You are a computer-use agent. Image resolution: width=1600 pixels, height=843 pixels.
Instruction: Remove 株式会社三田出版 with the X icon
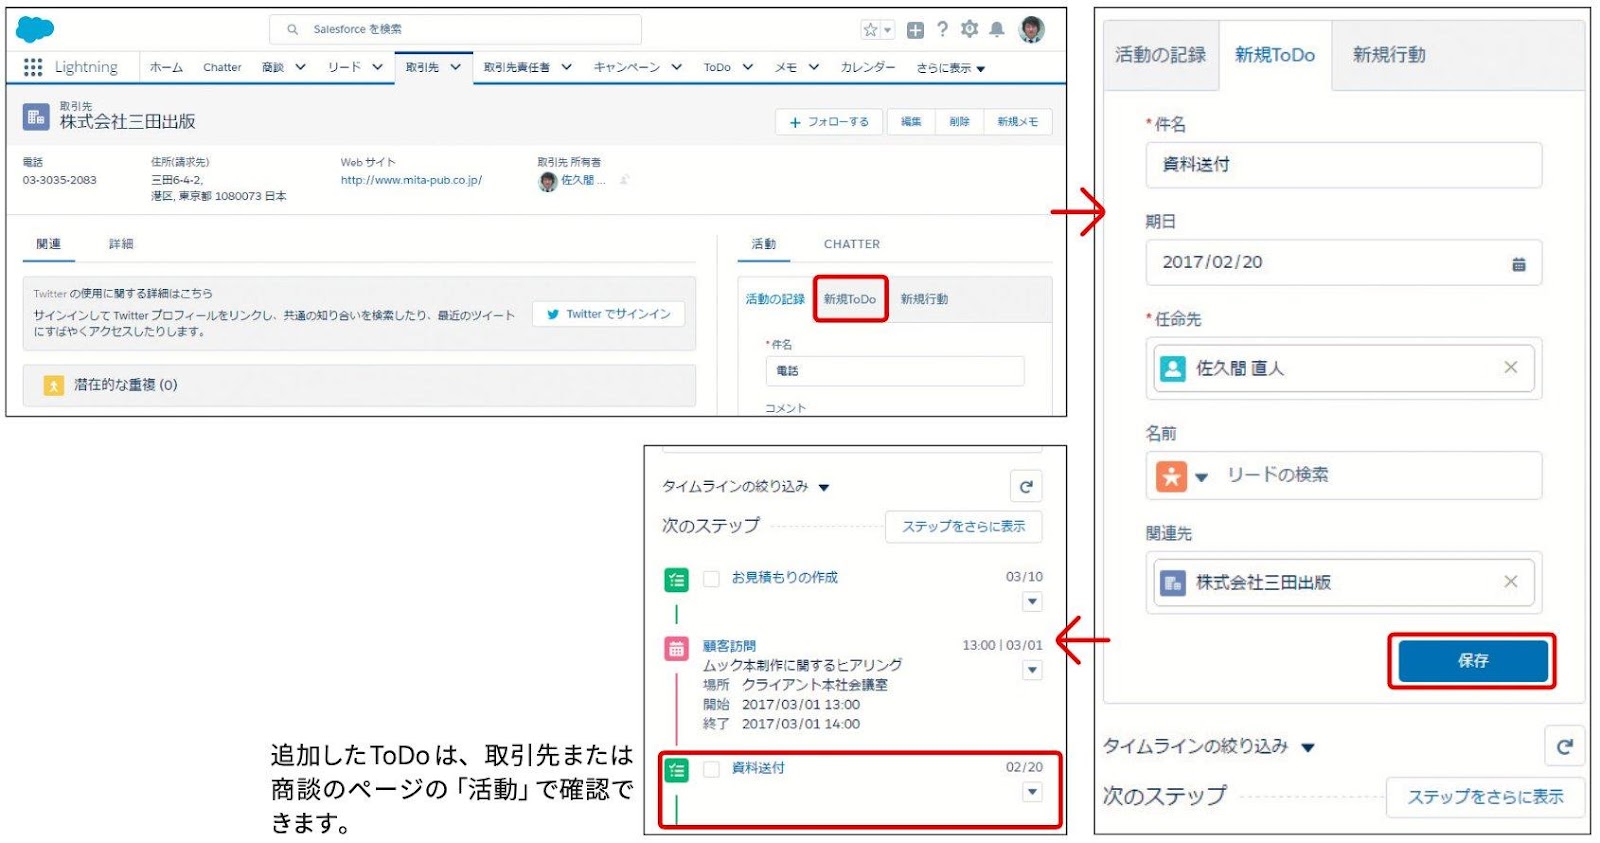pyautogui.click(x=1511, y=581)
